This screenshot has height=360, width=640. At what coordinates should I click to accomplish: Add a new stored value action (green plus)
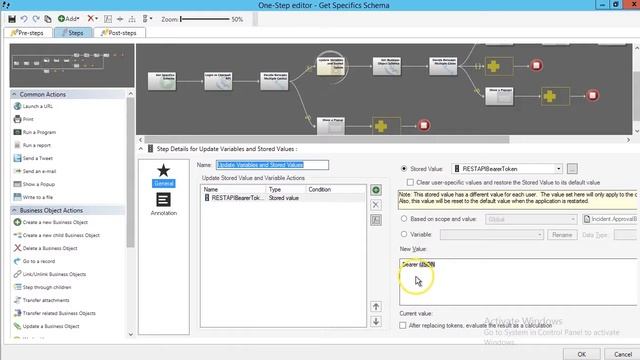(376, 190)
